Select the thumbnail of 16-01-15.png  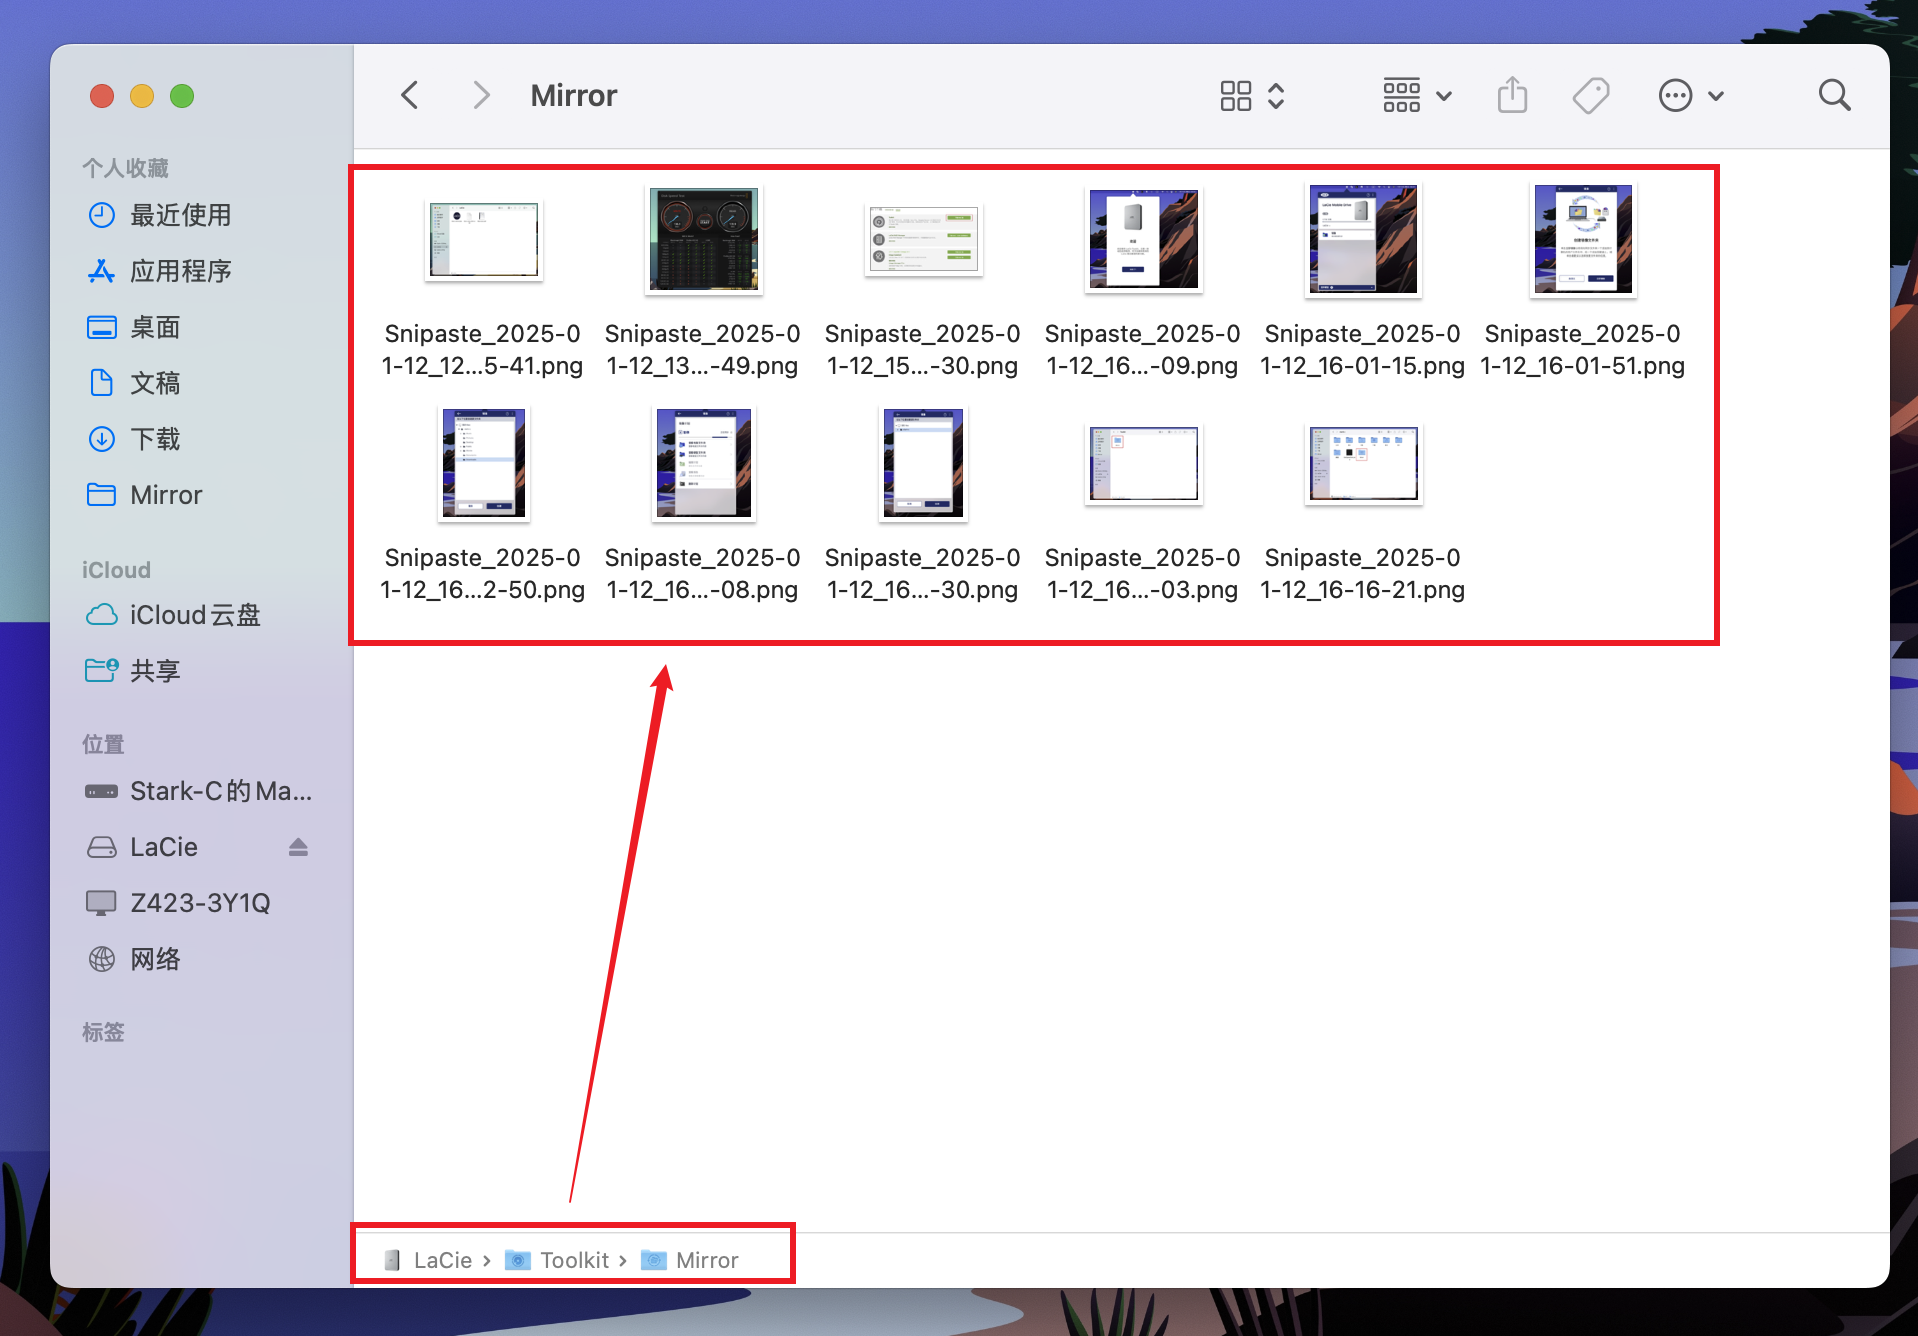coord(1363,240)
